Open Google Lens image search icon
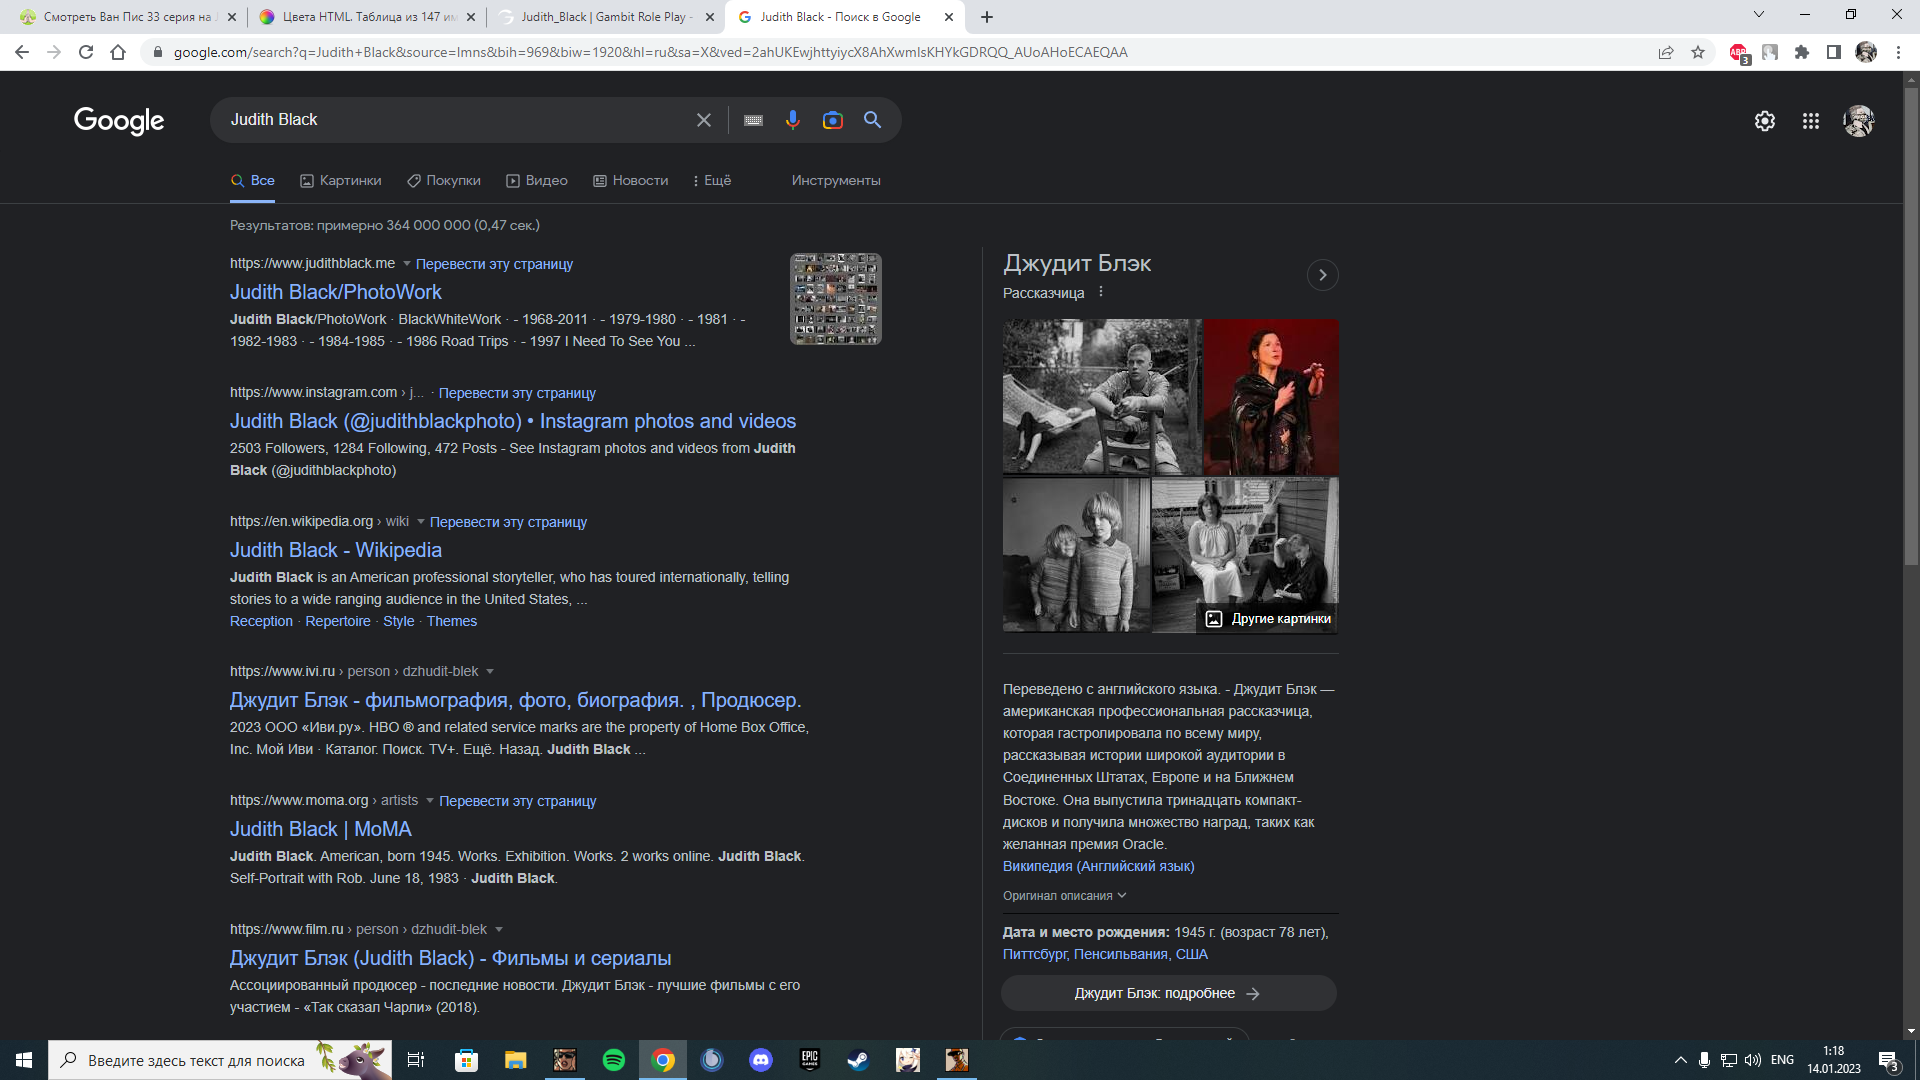Screen dimensions: 1920x1080 [832, 120]
